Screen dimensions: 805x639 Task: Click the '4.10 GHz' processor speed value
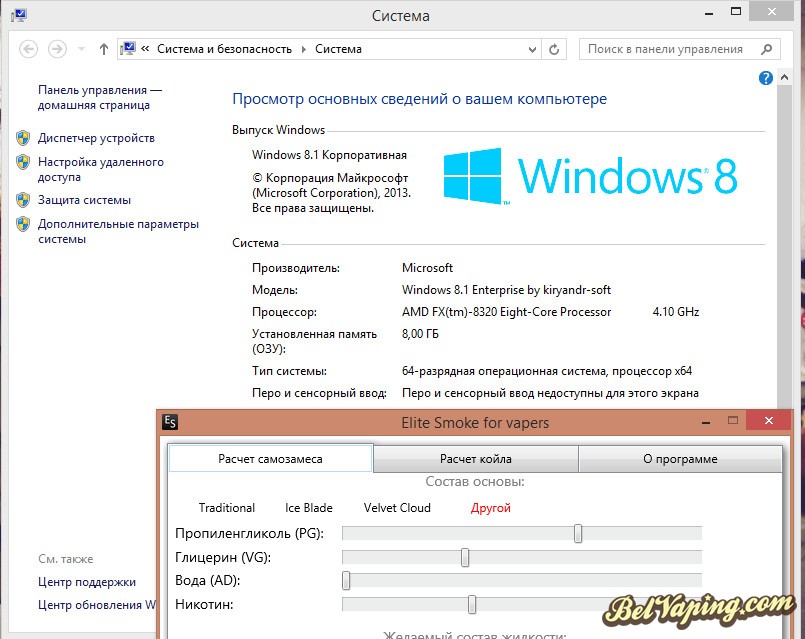tap(676, 312)
